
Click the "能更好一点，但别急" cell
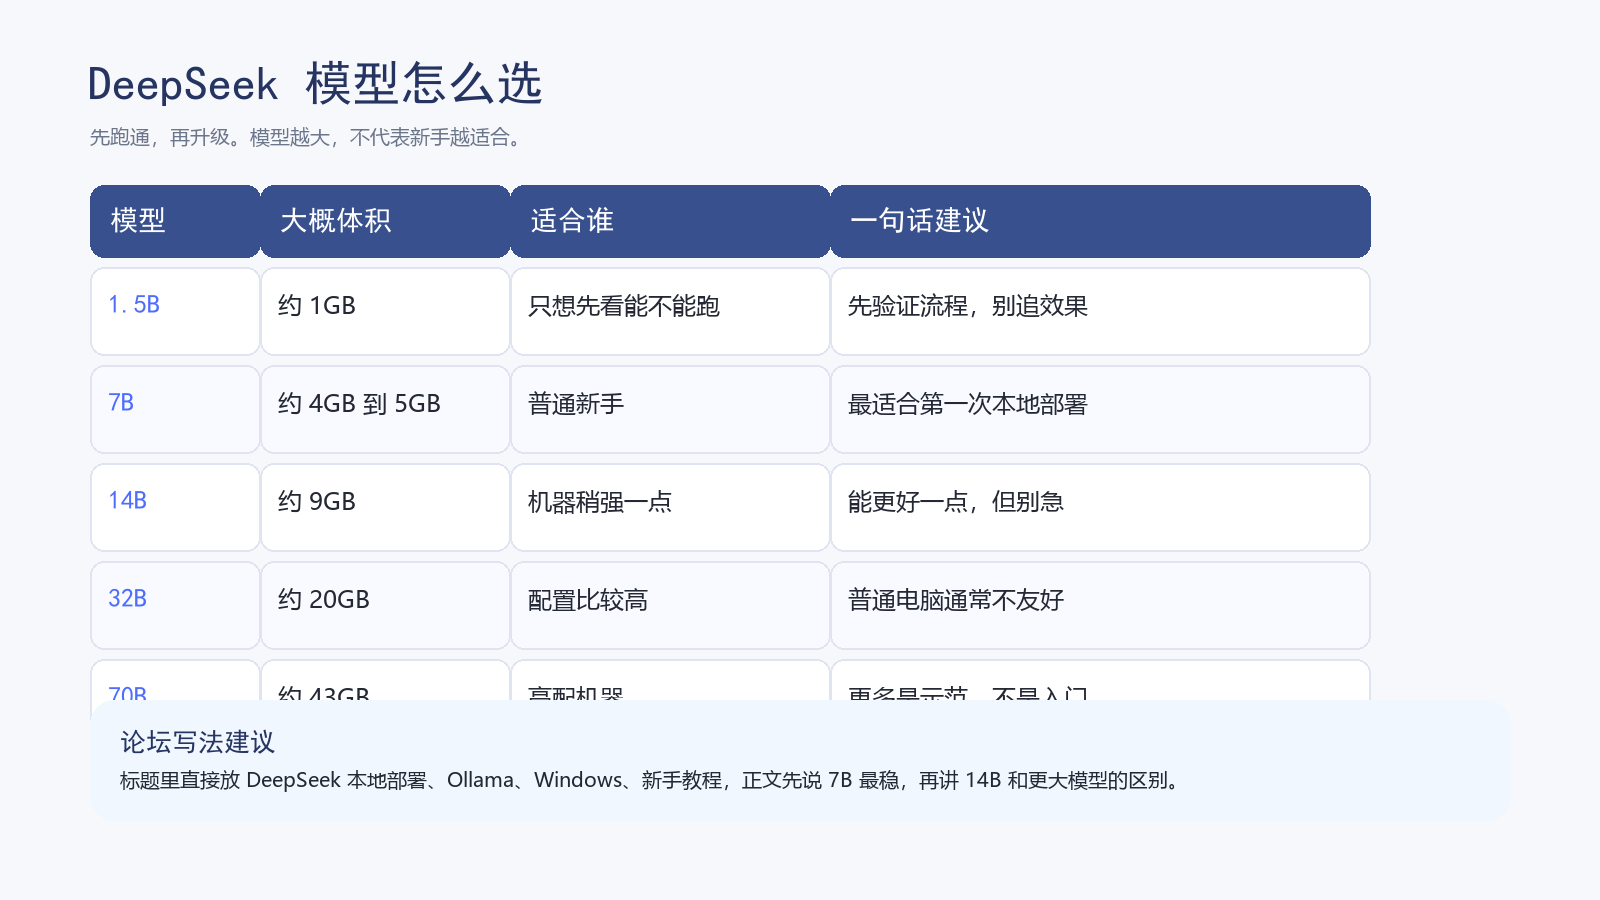point(1100,507)
